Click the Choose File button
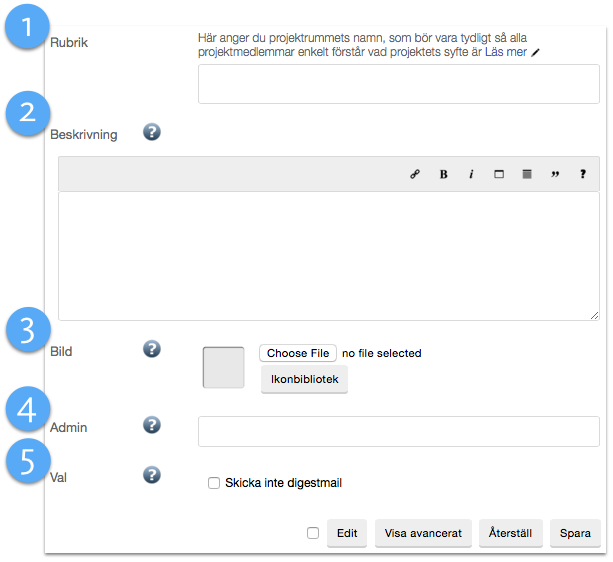The height and width of the screenshot is (562, 613). pyautogui.click(x=298, y=353)
